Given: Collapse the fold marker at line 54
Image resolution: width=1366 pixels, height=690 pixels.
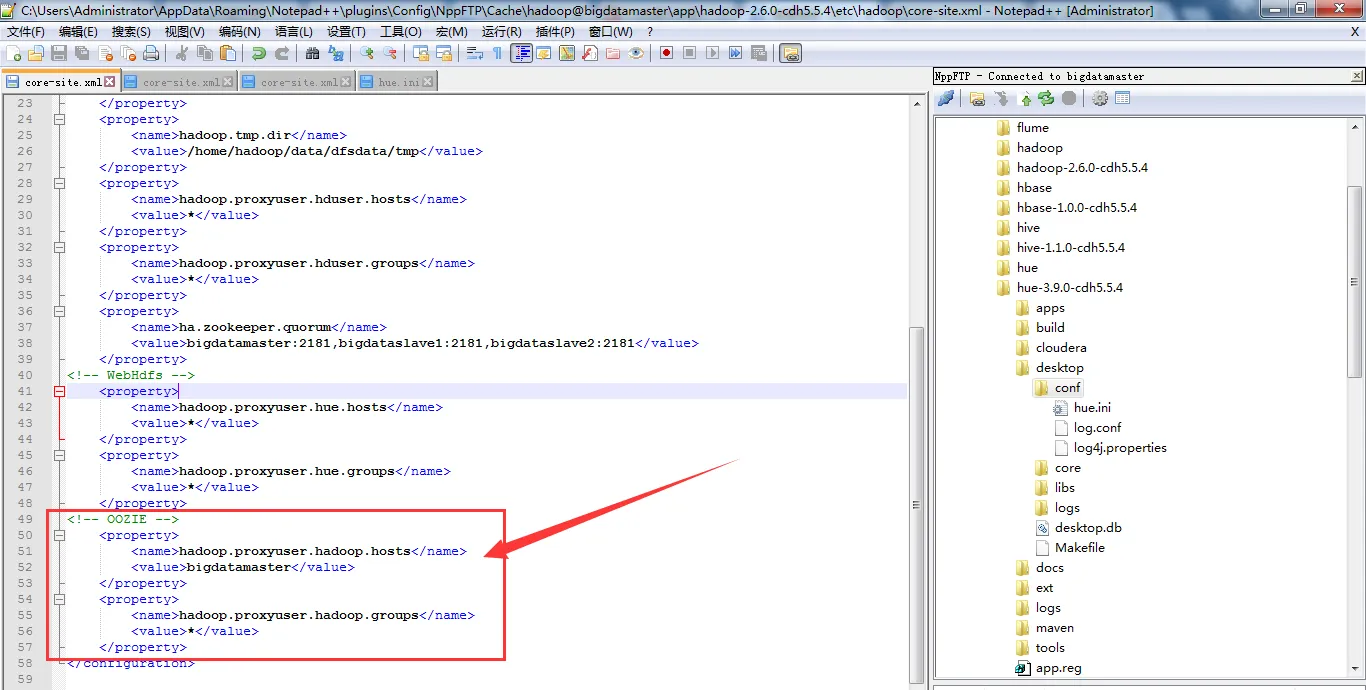Looking at the screenshot, I should [x=59, y=599].
